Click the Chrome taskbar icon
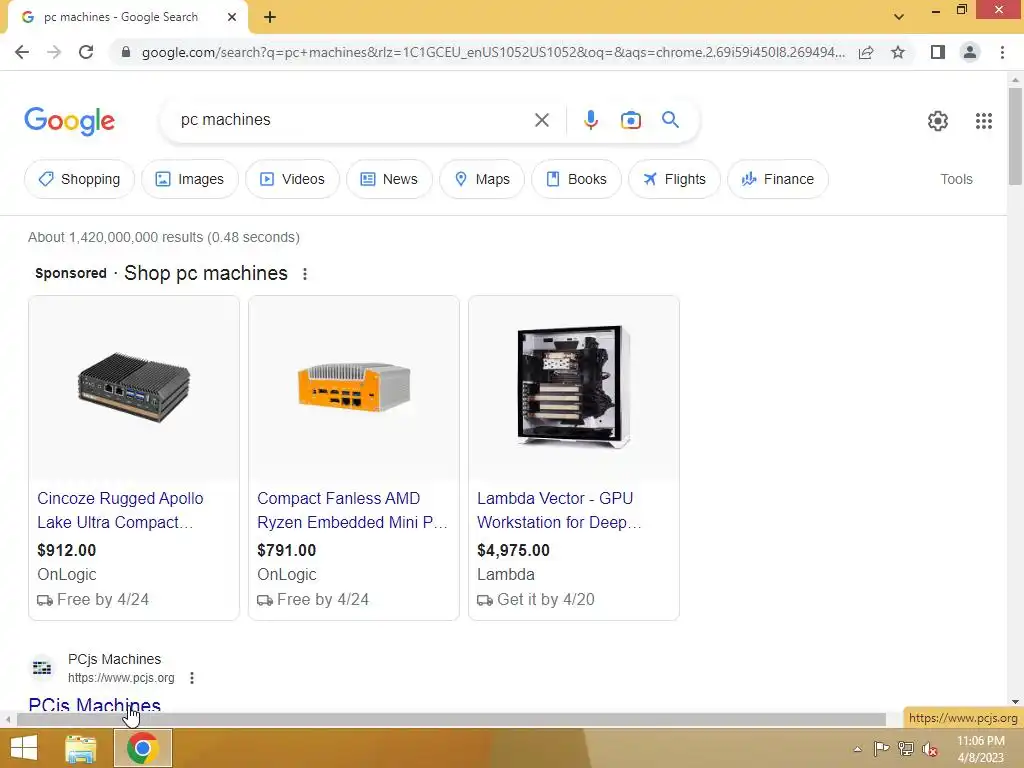Screen dimensions: 1024x768 [x=143, y=748]
